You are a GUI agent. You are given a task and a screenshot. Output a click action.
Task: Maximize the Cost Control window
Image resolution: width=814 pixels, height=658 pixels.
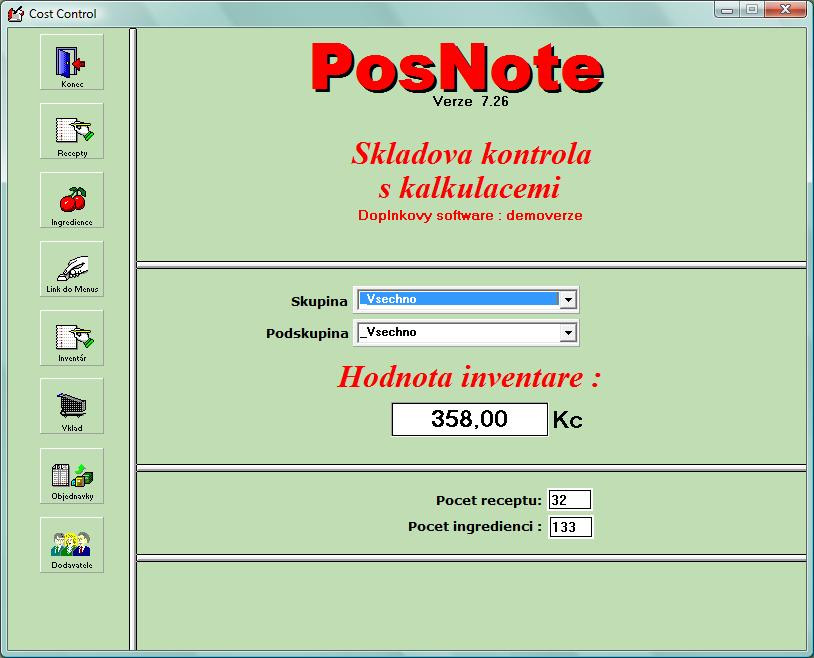[751, 9]
